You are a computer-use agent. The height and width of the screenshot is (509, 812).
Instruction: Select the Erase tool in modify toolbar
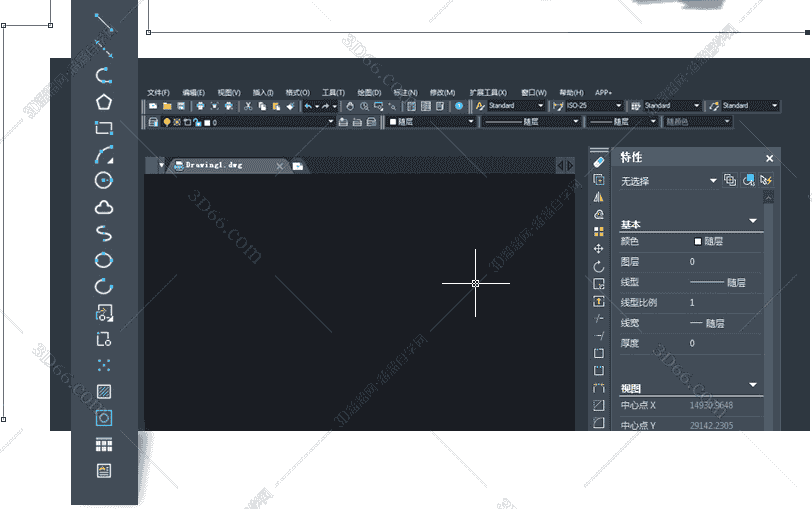[599, 161]
